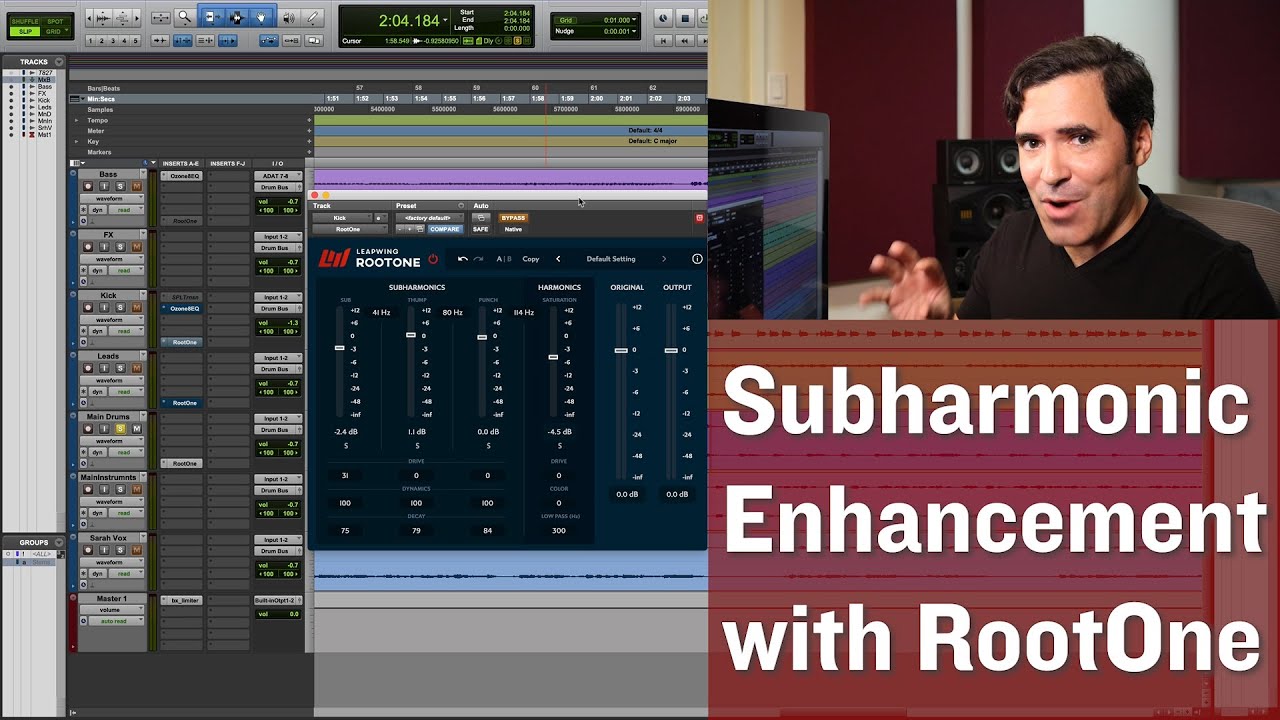The height and width of the screenshot is (720, 1280).
Task: Select the Selector tool
Action: (238, 17)
